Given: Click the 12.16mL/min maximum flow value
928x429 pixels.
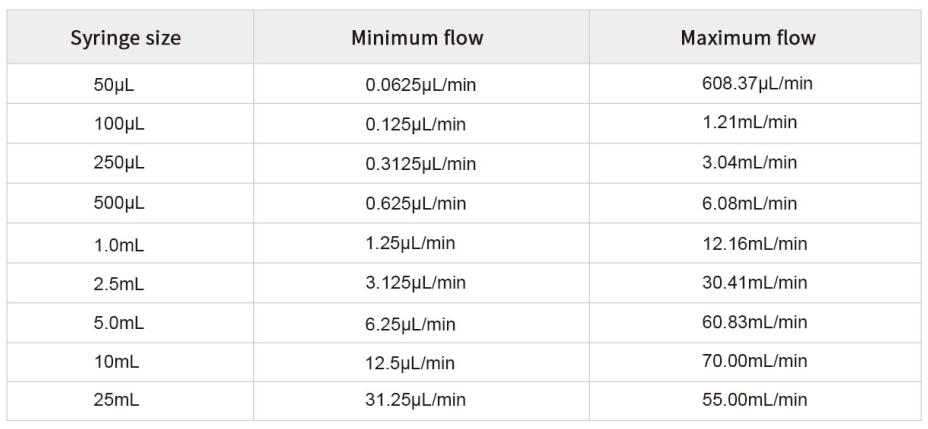Looking at the screenshot, I should coord(754,243).
